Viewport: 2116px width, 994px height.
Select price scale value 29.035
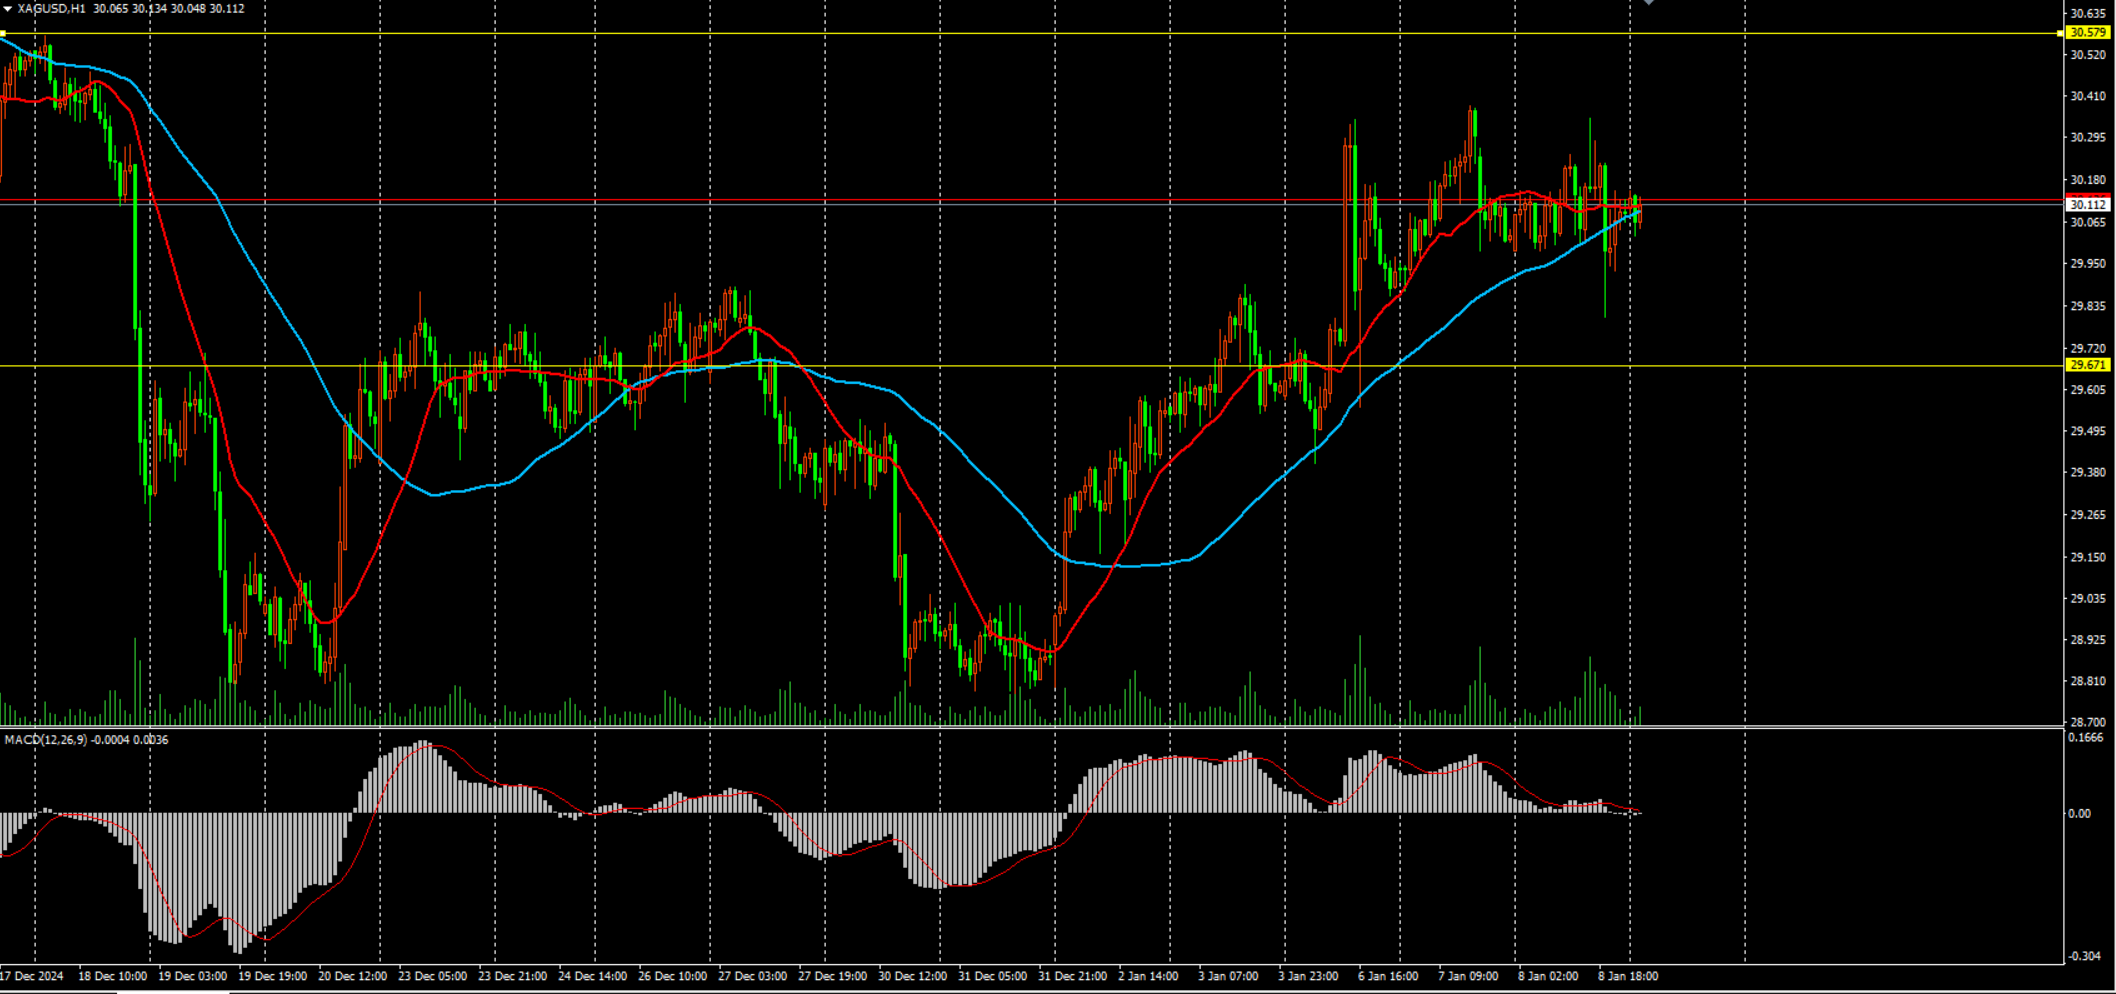(x=2087, y=598)
